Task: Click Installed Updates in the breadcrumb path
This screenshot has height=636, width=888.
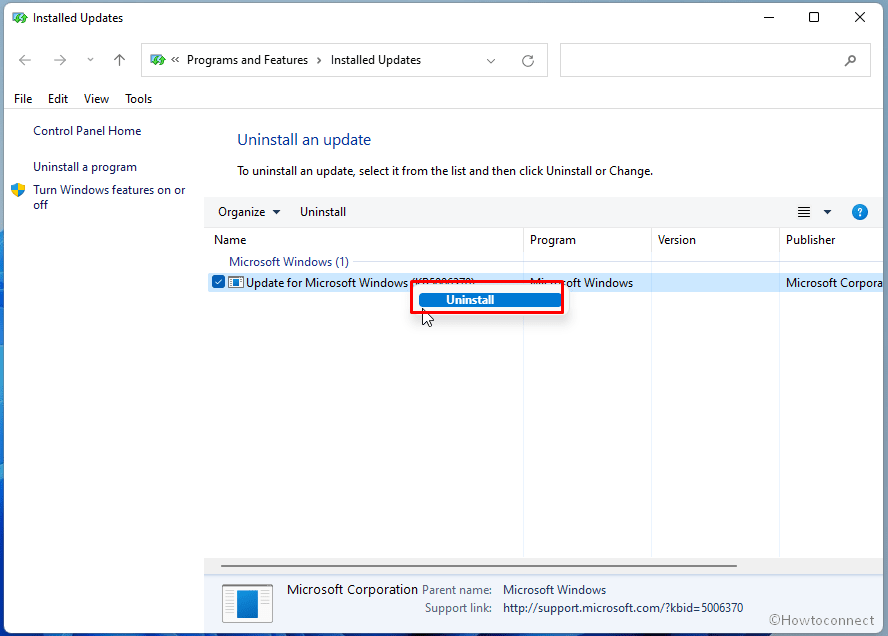Action: (375, 60)
